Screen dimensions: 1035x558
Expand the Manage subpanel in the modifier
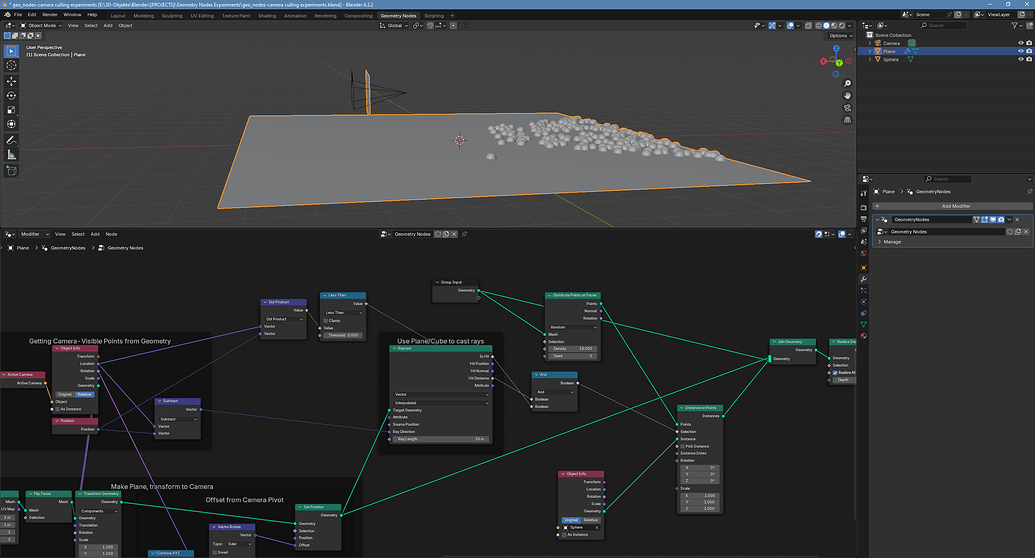879,242
